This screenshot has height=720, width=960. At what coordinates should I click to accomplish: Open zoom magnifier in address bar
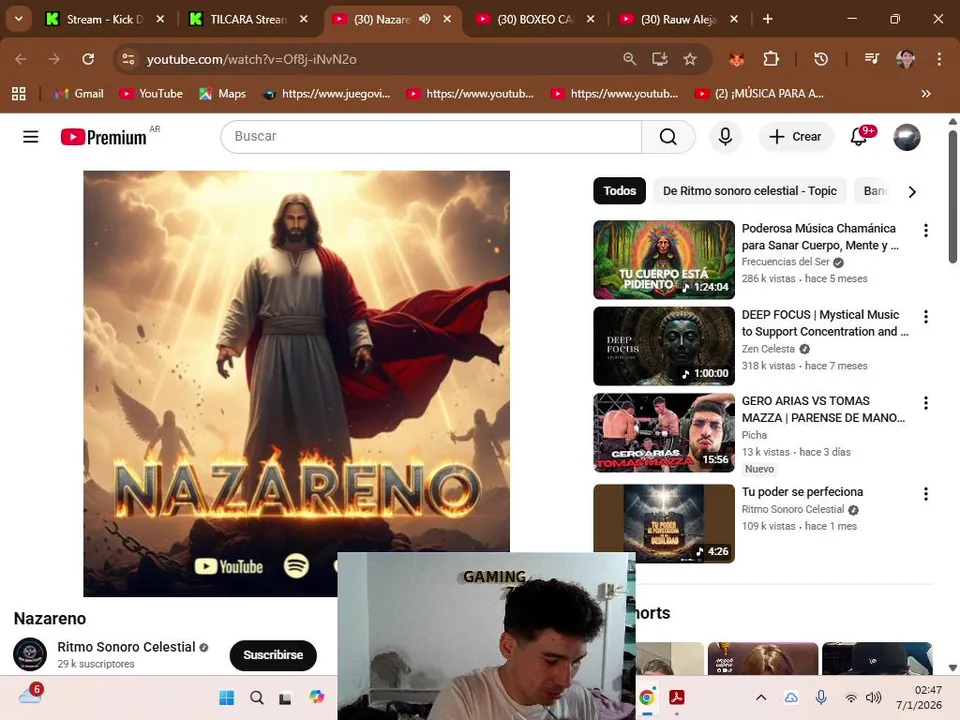coord(629,59)
